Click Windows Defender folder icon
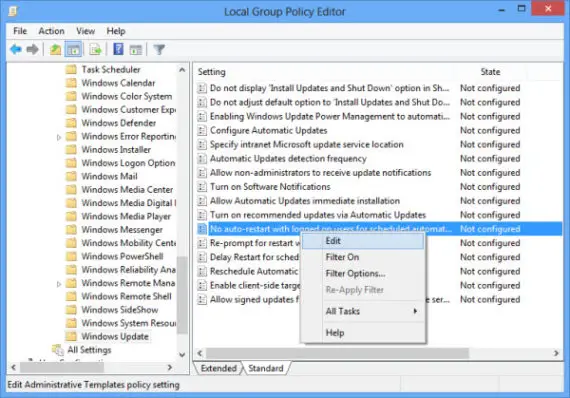This screenshot has width=570, height=398. point(71,123)
